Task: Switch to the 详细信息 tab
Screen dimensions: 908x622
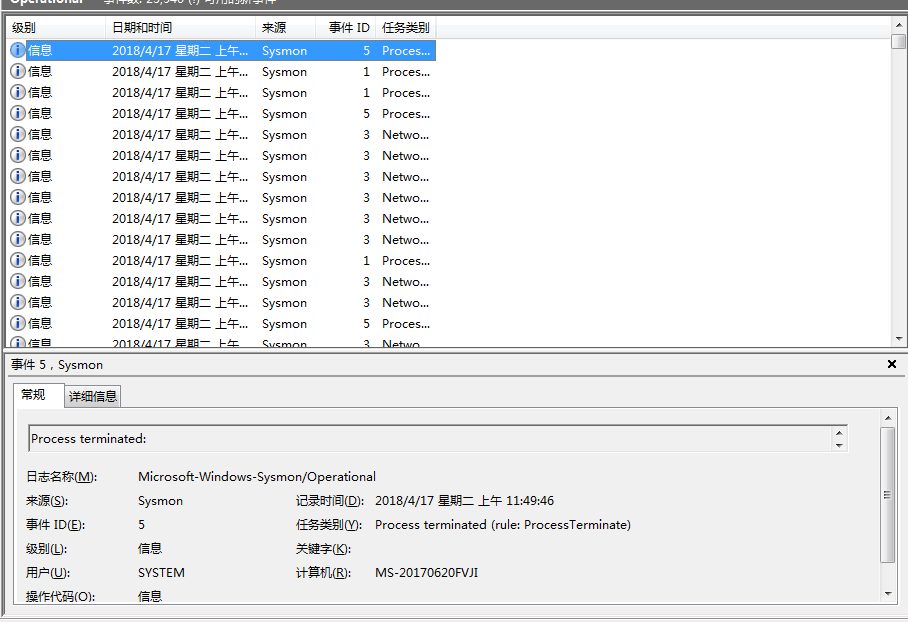Action: click(x=93, y=396)
